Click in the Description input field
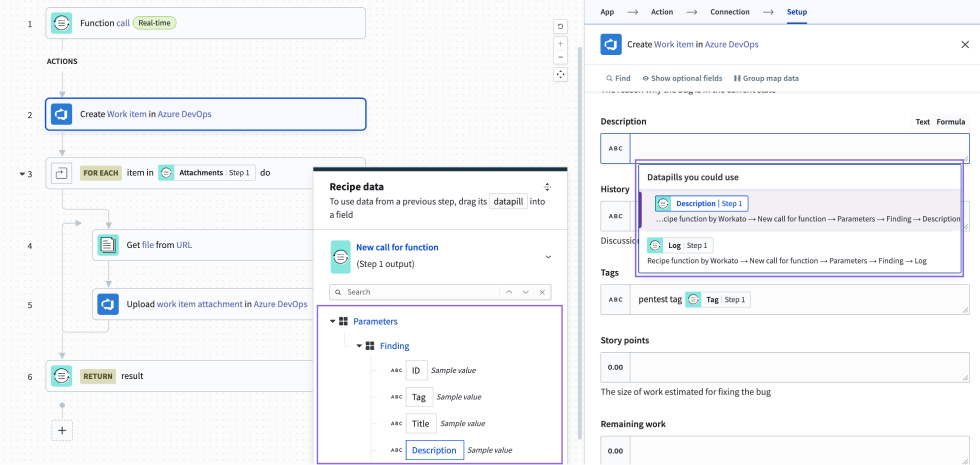980x465 pixels. 799,149
